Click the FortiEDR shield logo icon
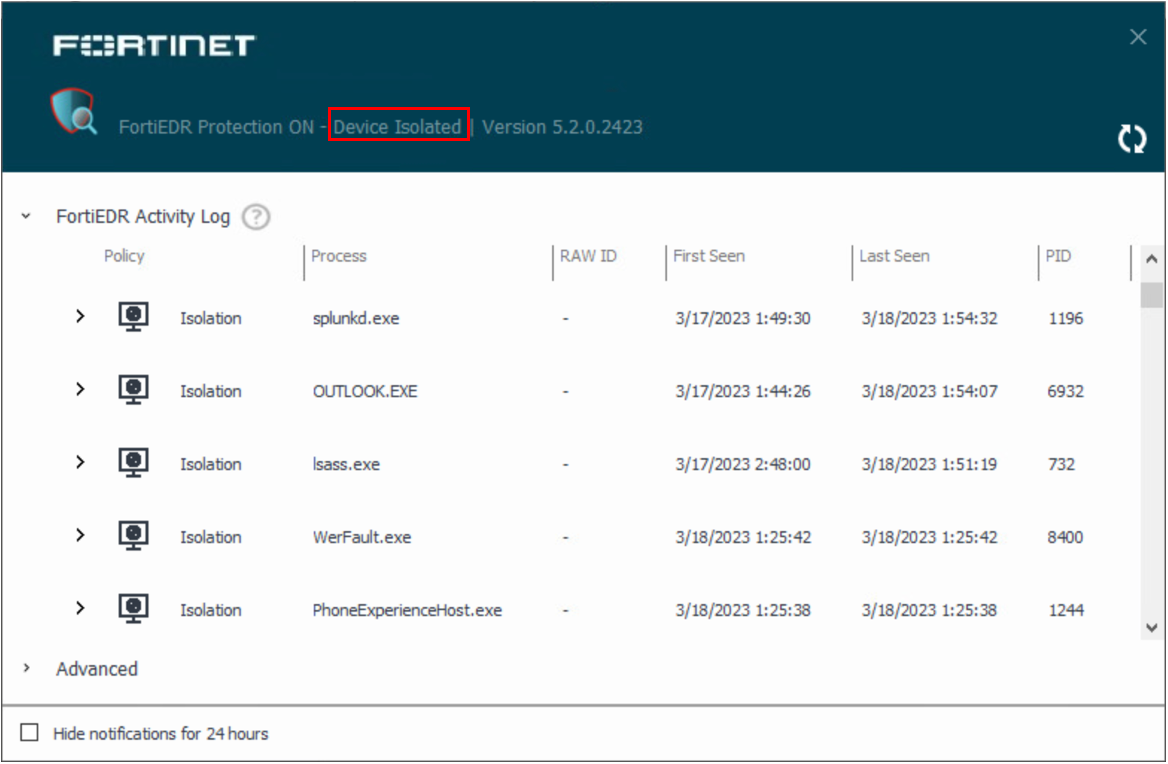Viewport: 1168px width, 764px height. (73, 112)
